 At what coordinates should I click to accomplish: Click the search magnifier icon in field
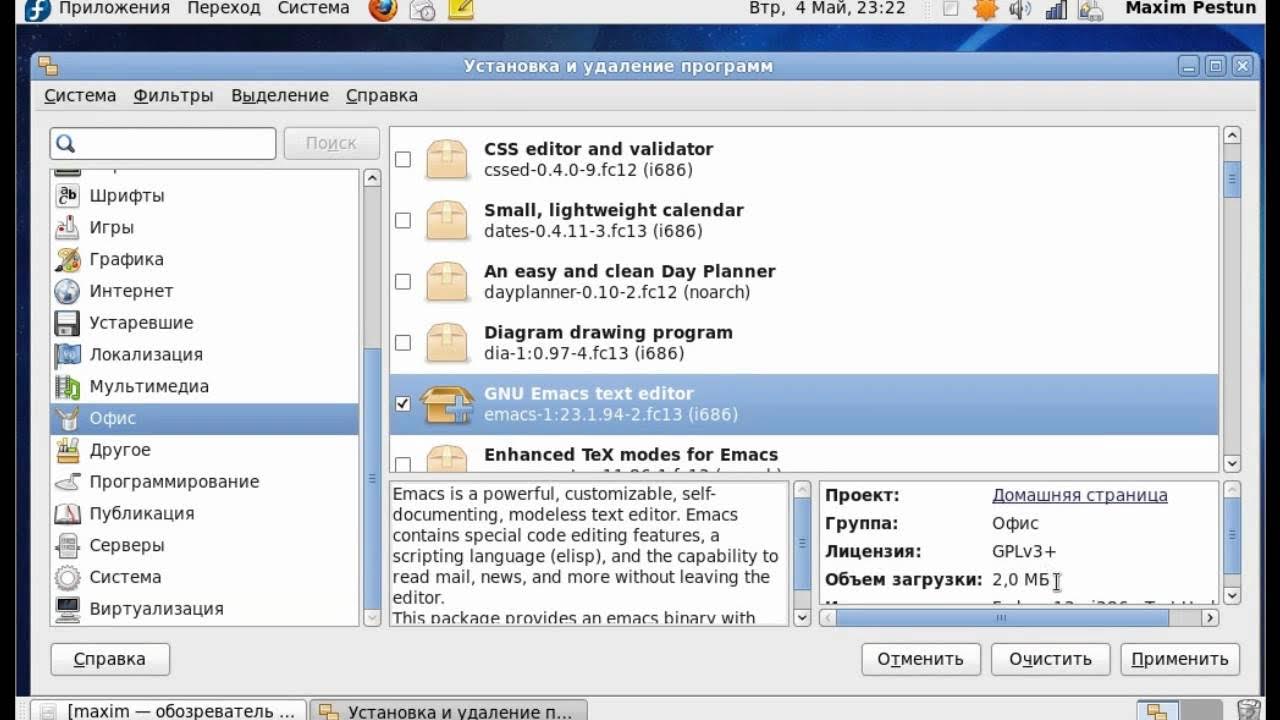click(x=64, y=144)
